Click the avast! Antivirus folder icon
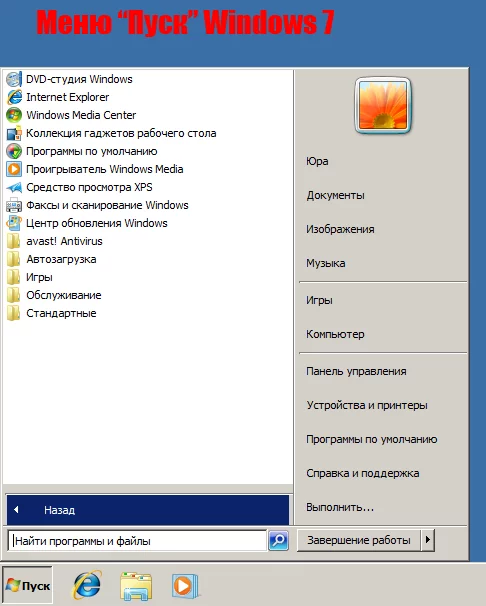Image resolution: width=486 pixels, height=606 pixels. (14, 241)
